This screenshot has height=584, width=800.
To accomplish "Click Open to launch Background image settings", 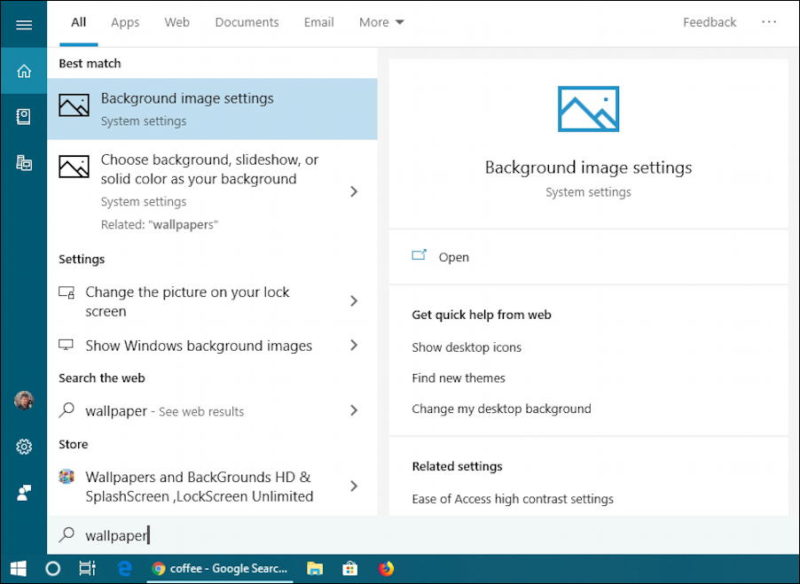I will coord(453,257).
